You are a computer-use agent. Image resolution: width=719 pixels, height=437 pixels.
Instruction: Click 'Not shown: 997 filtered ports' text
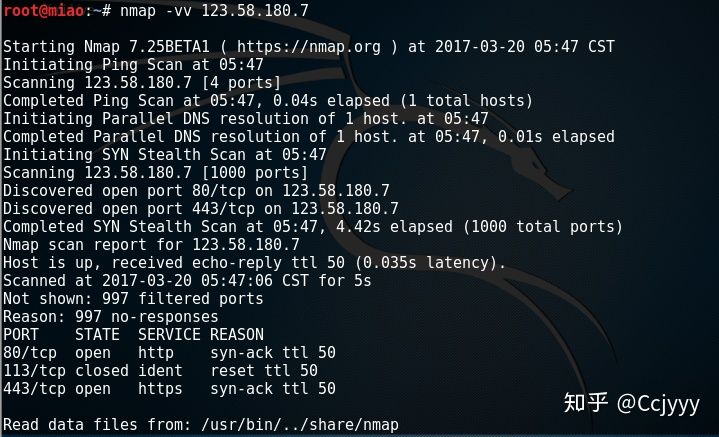(133, 299)
